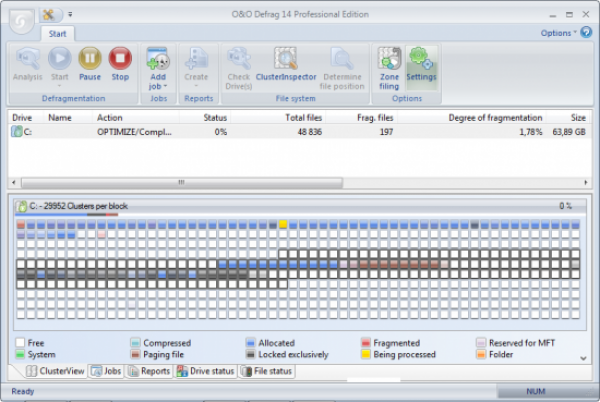Viewport: 600px width, 402px height.
Task: Switch to the ClusterView tab
Action: coord(55,371)
